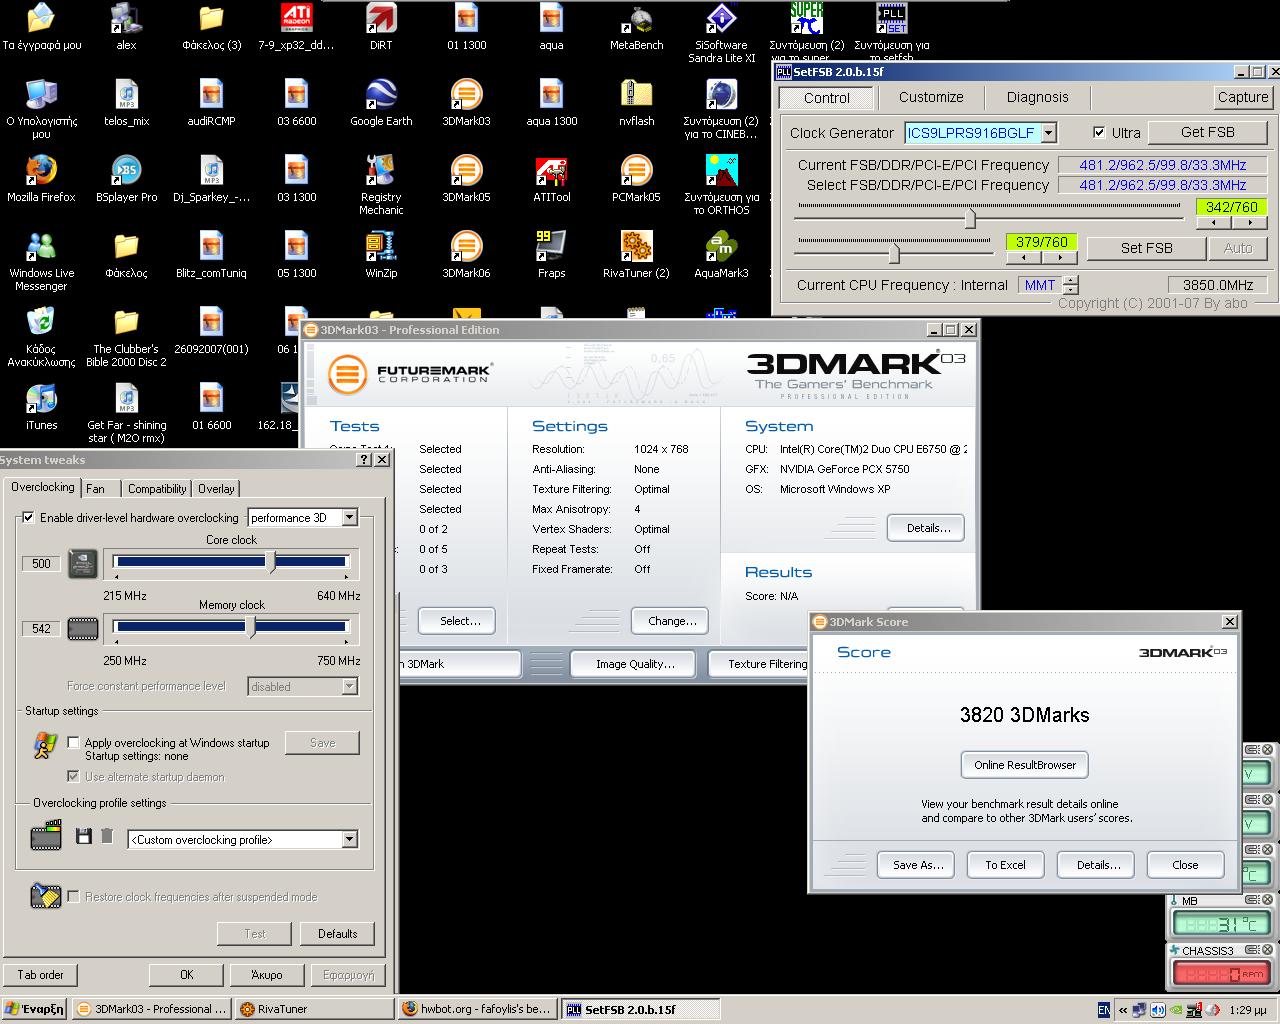Viewport: 1280px width, 1024px height.
Task: Open the Registry Mechanic shortcut
Action: [381, 184]
